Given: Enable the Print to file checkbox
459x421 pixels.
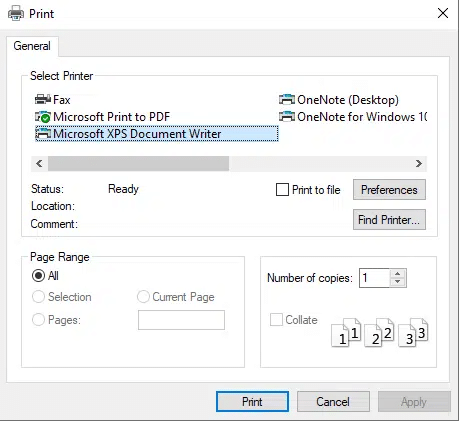Looking at the screenshot, I should click(282, 190).
